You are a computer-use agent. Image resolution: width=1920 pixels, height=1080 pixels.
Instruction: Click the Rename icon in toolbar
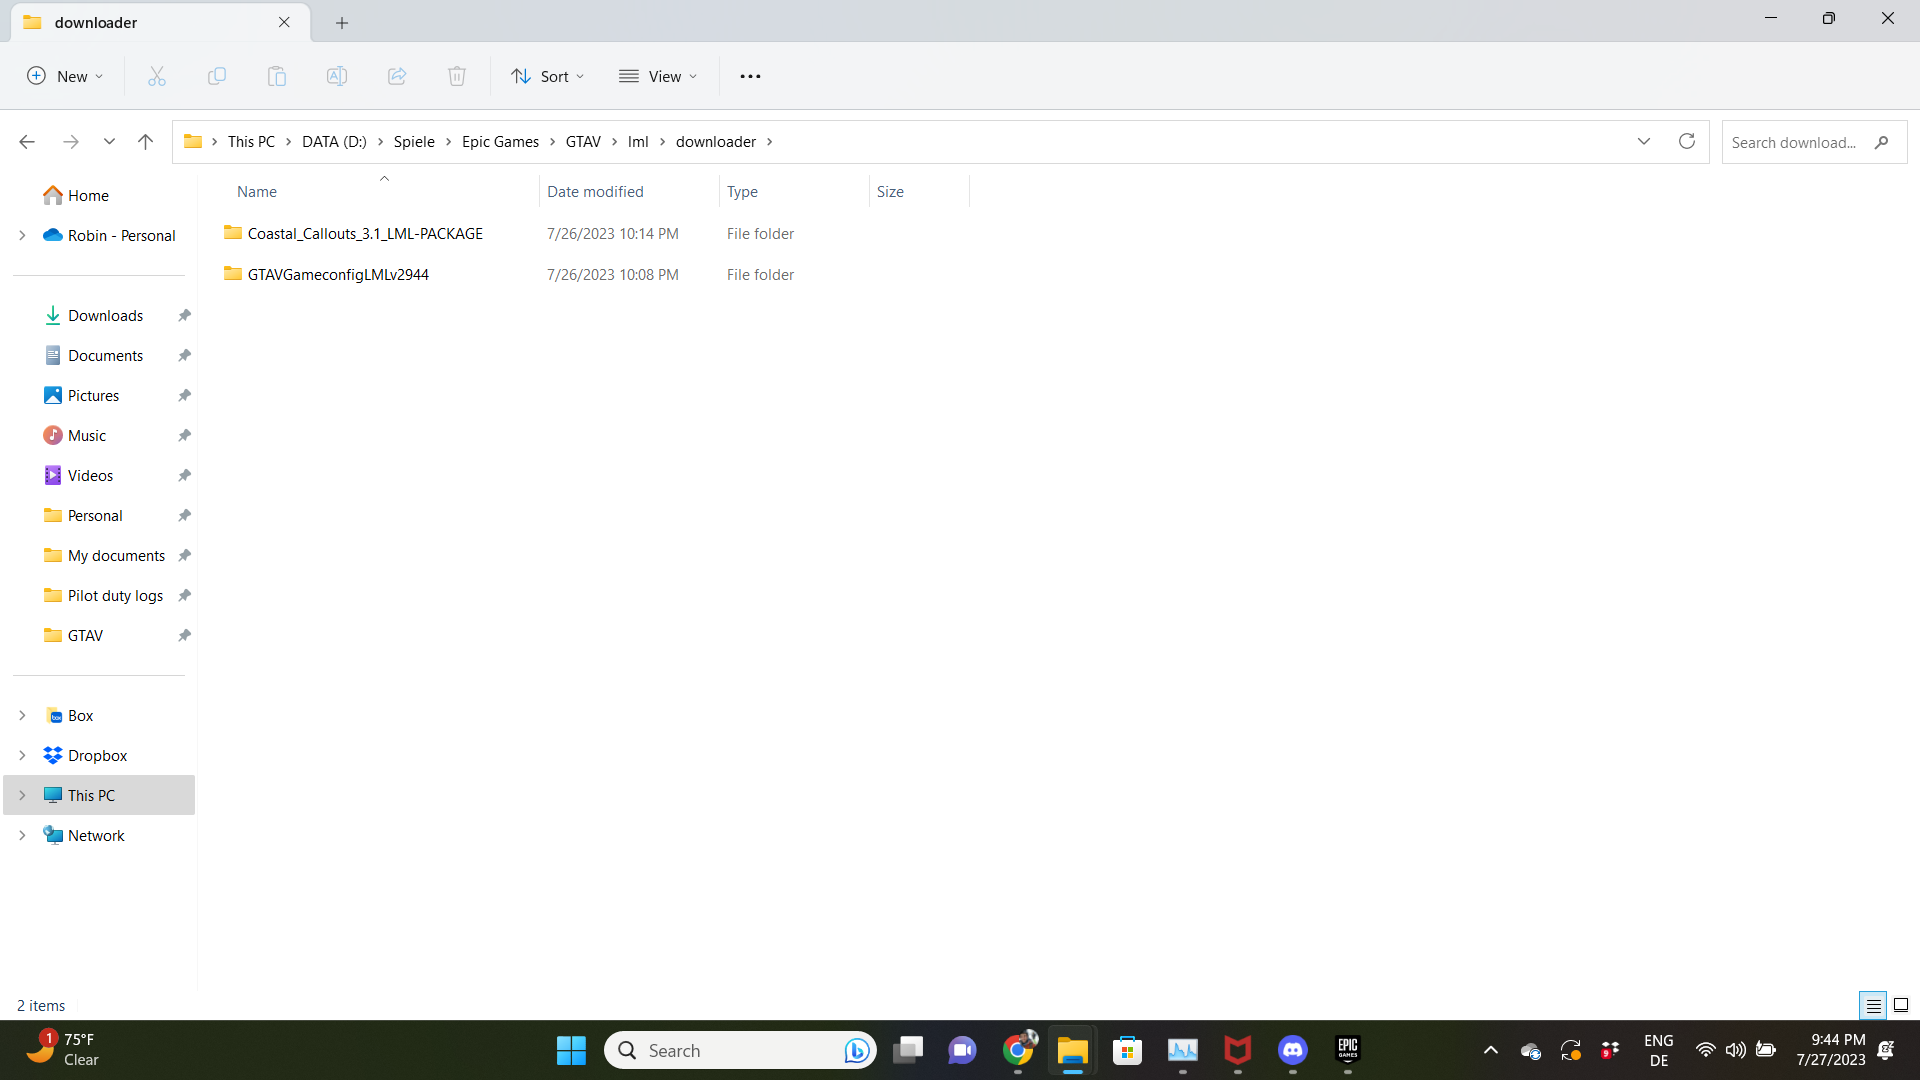337,76
